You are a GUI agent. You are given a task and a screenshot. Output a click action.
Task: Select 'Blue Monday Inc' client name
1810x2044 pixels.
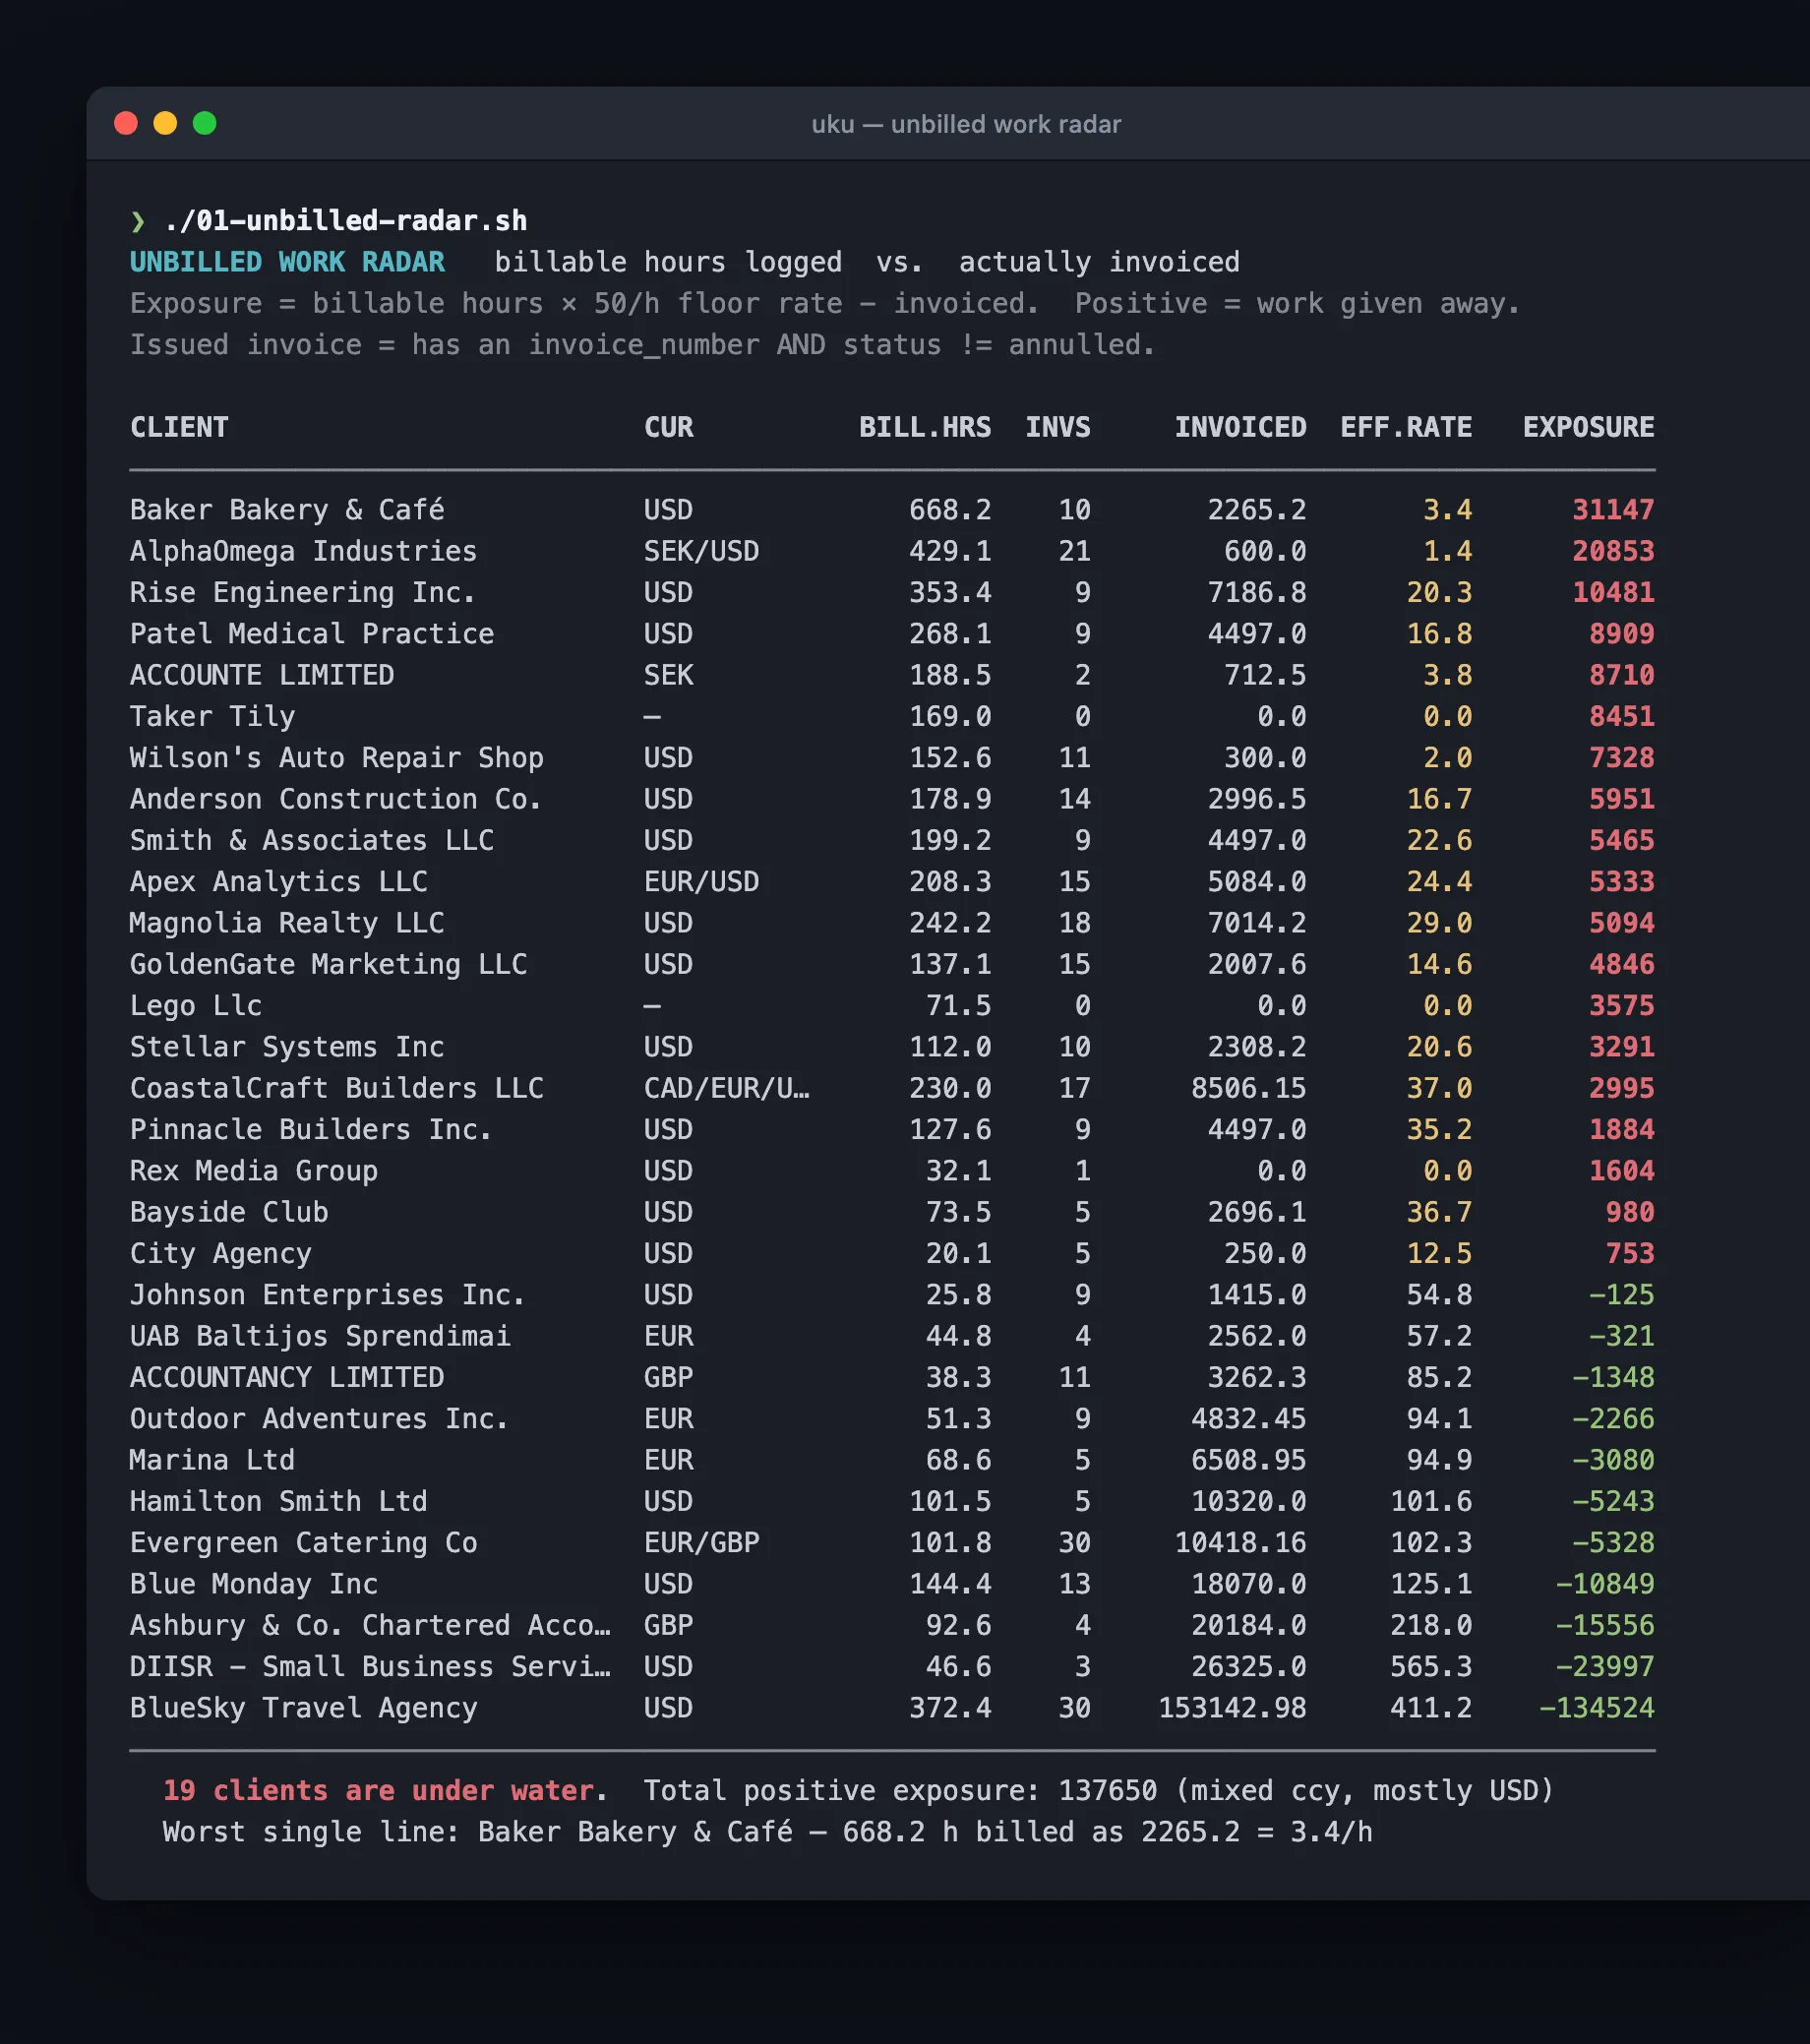tap(254, 1584)
